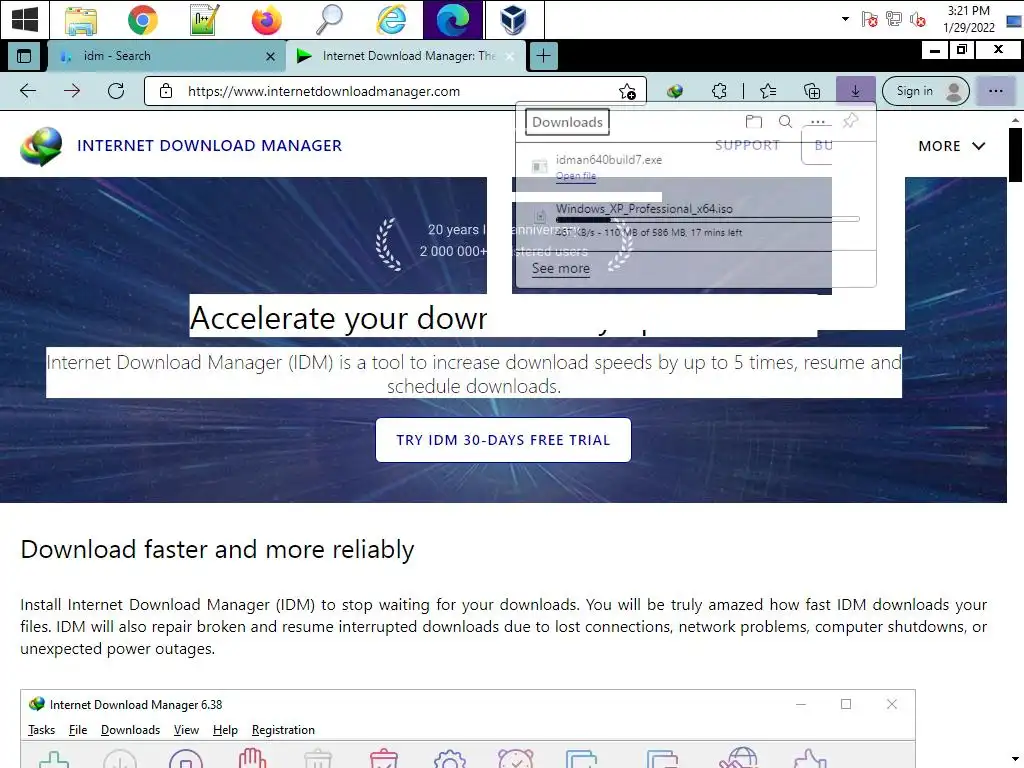The image size is (1024, 768).
Task: Go forward to the next page
Action: (72, 91)
